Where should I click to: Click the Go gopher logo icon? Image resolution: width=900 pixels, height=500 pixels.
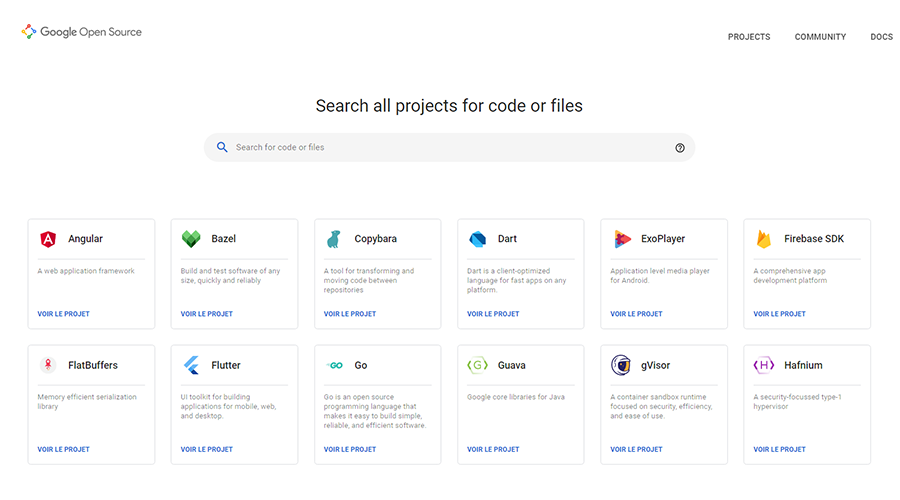(334, 365)
